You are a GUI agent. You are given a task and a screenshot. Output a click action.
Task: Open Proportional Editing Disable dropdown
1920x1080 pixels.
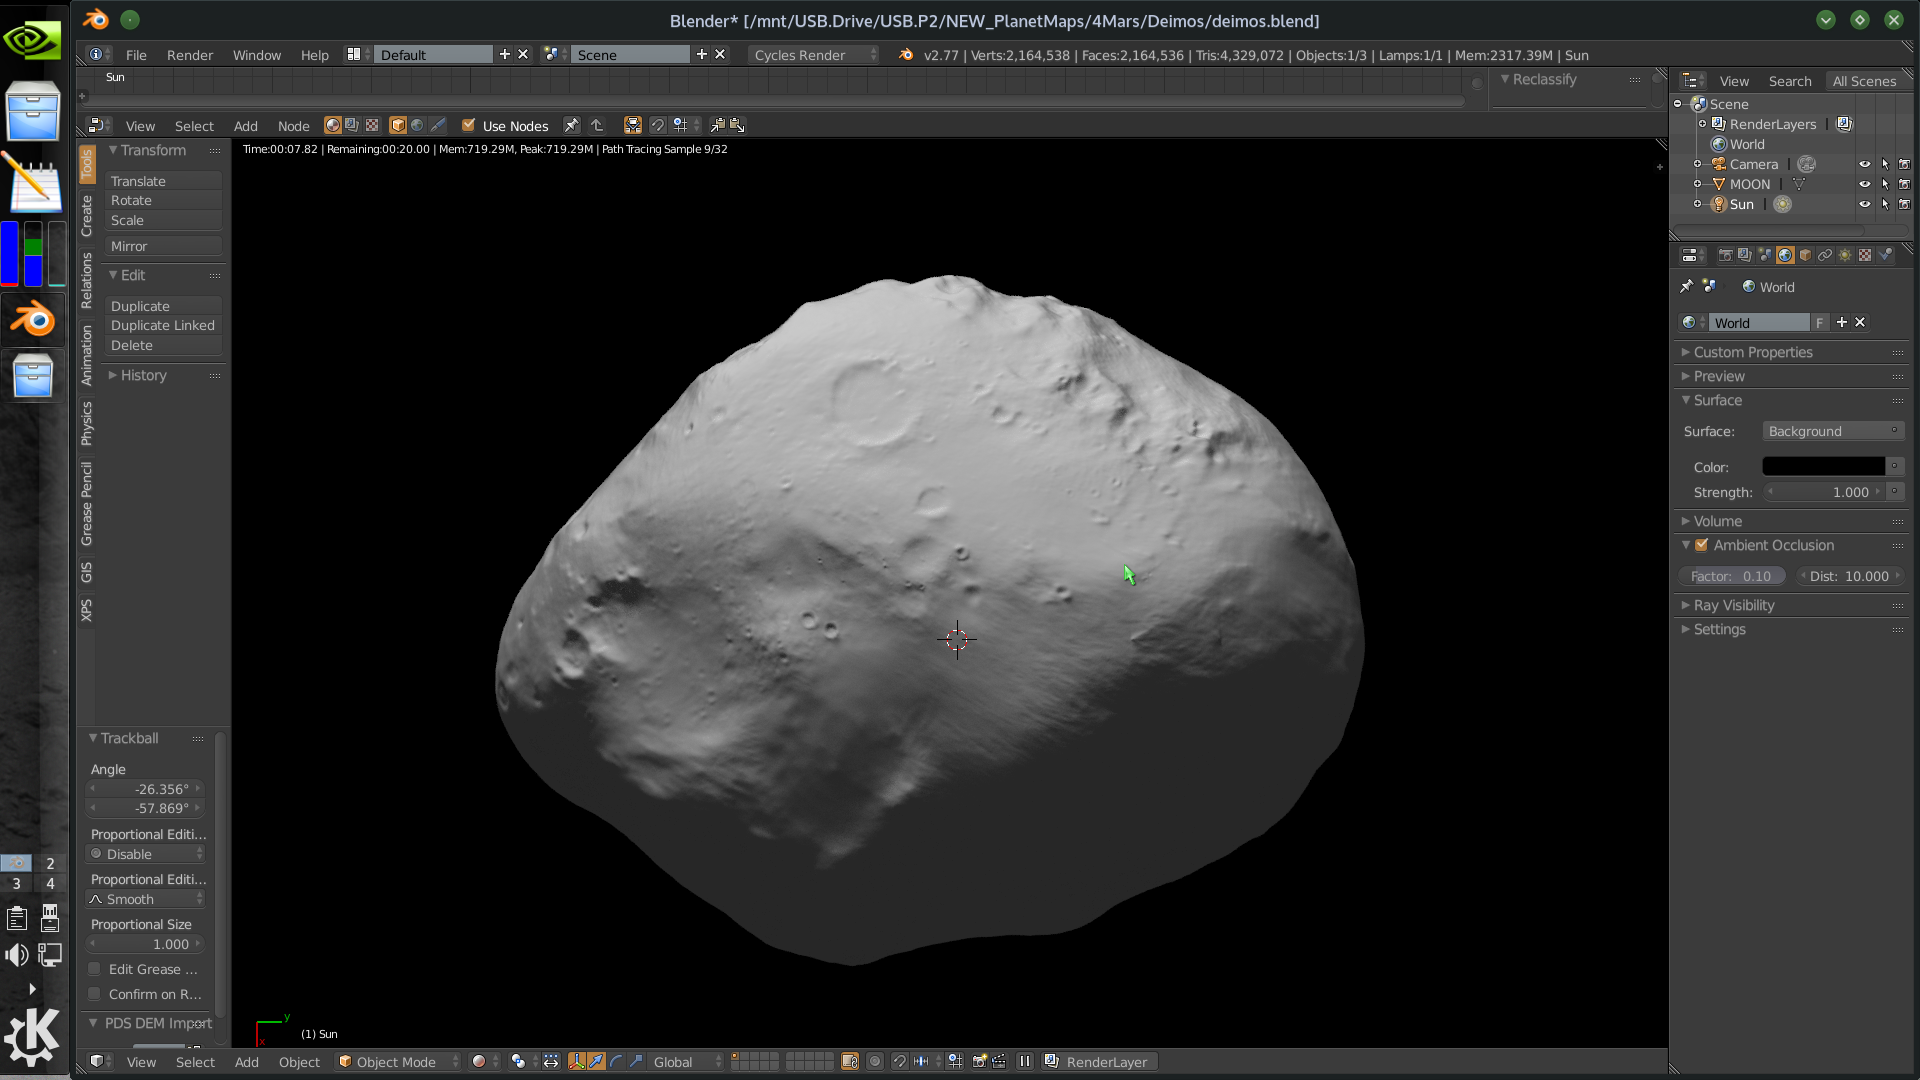click(146, 854)
